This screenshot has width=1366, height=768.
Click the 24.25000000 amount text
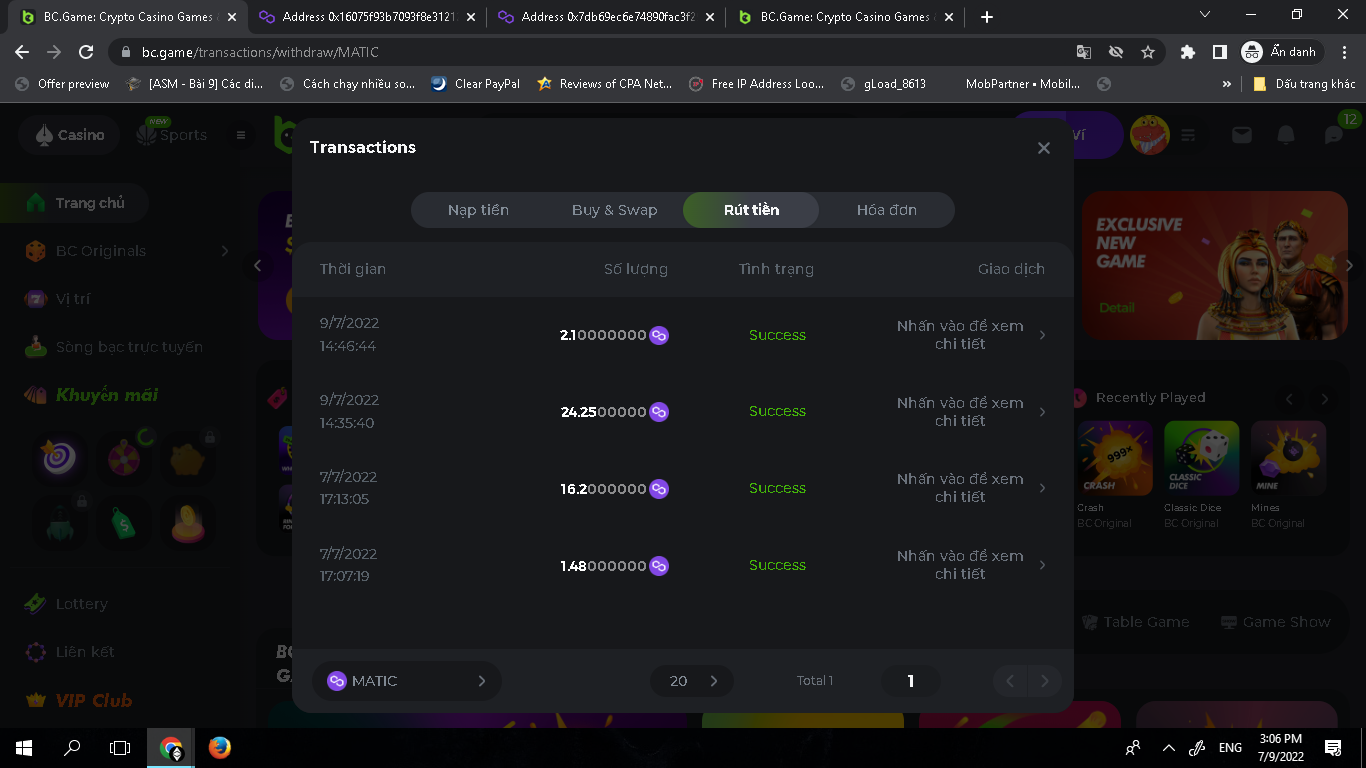pyautogui.click(x=603, y=412)
